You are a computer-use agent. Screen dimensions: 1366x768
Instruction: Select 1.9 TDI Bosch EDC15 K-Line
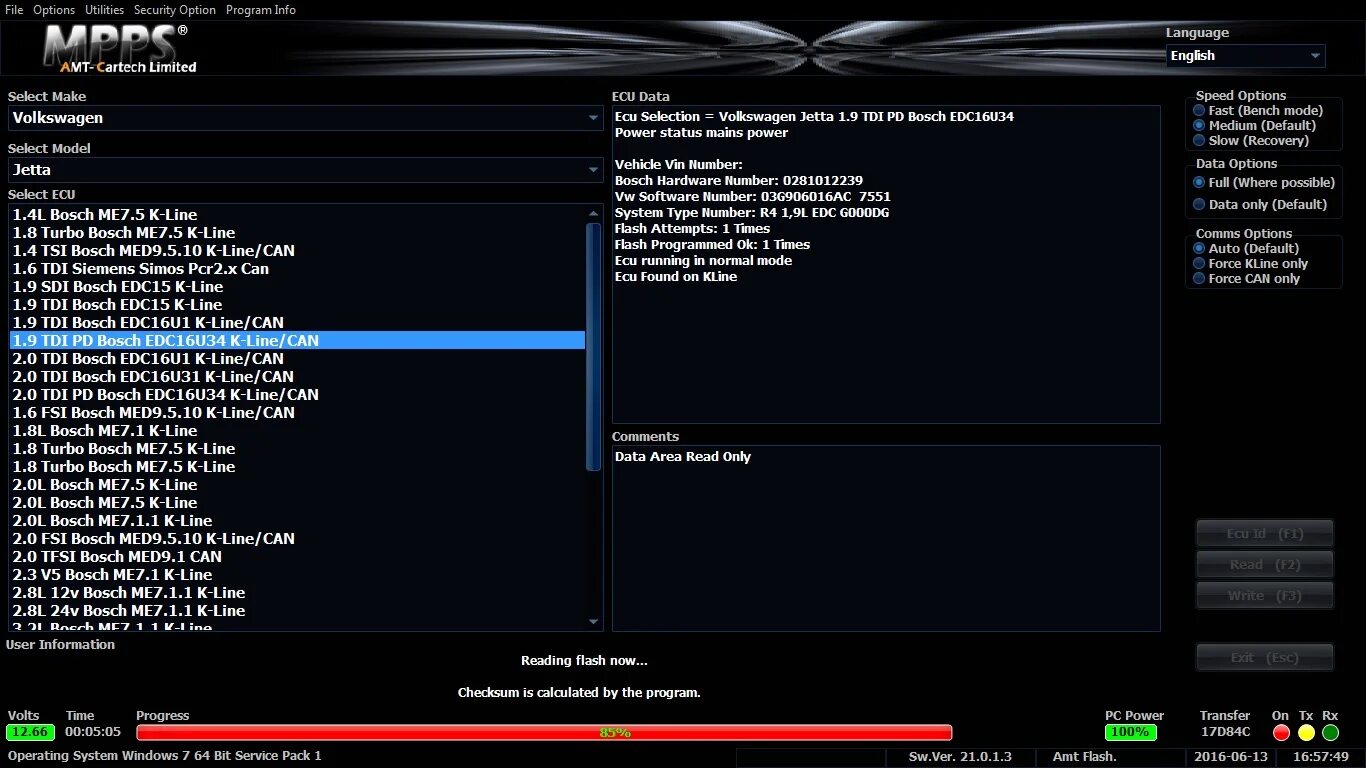(297, 305)
